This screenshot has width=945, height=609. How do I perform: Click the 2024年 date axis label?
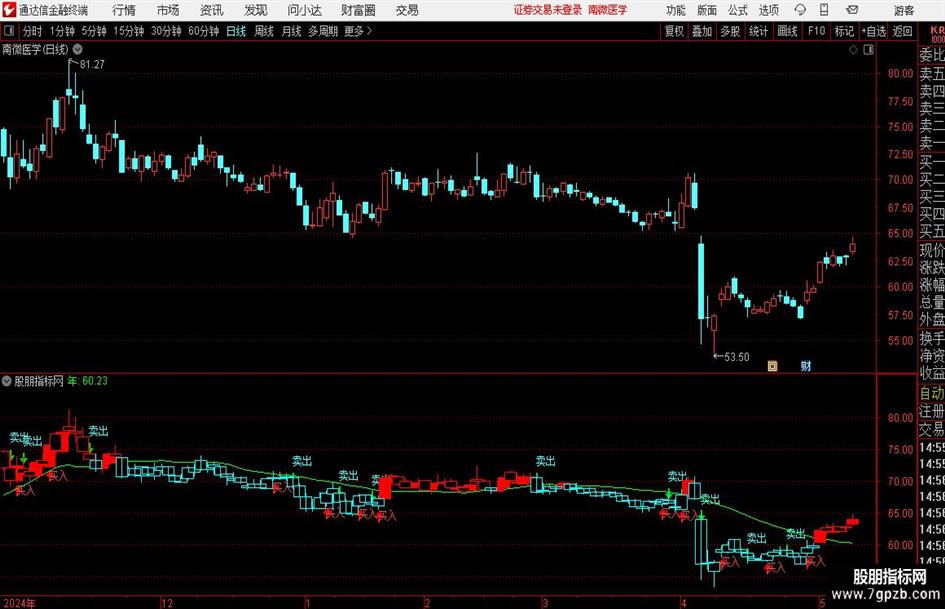[x=19, y=603]
